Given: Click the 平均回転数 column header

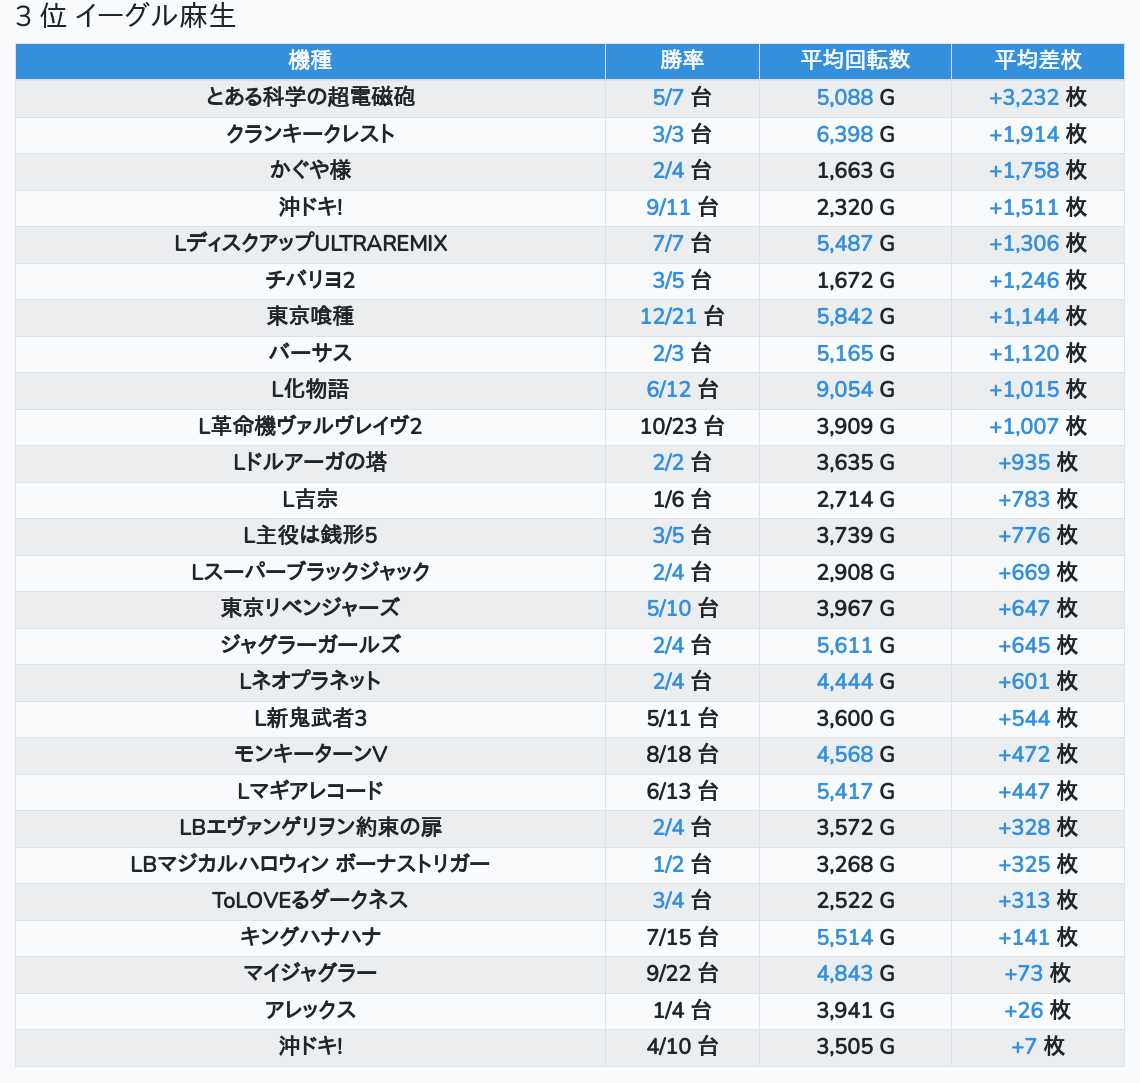Looking at the screenshot, I should coord(855,60).
